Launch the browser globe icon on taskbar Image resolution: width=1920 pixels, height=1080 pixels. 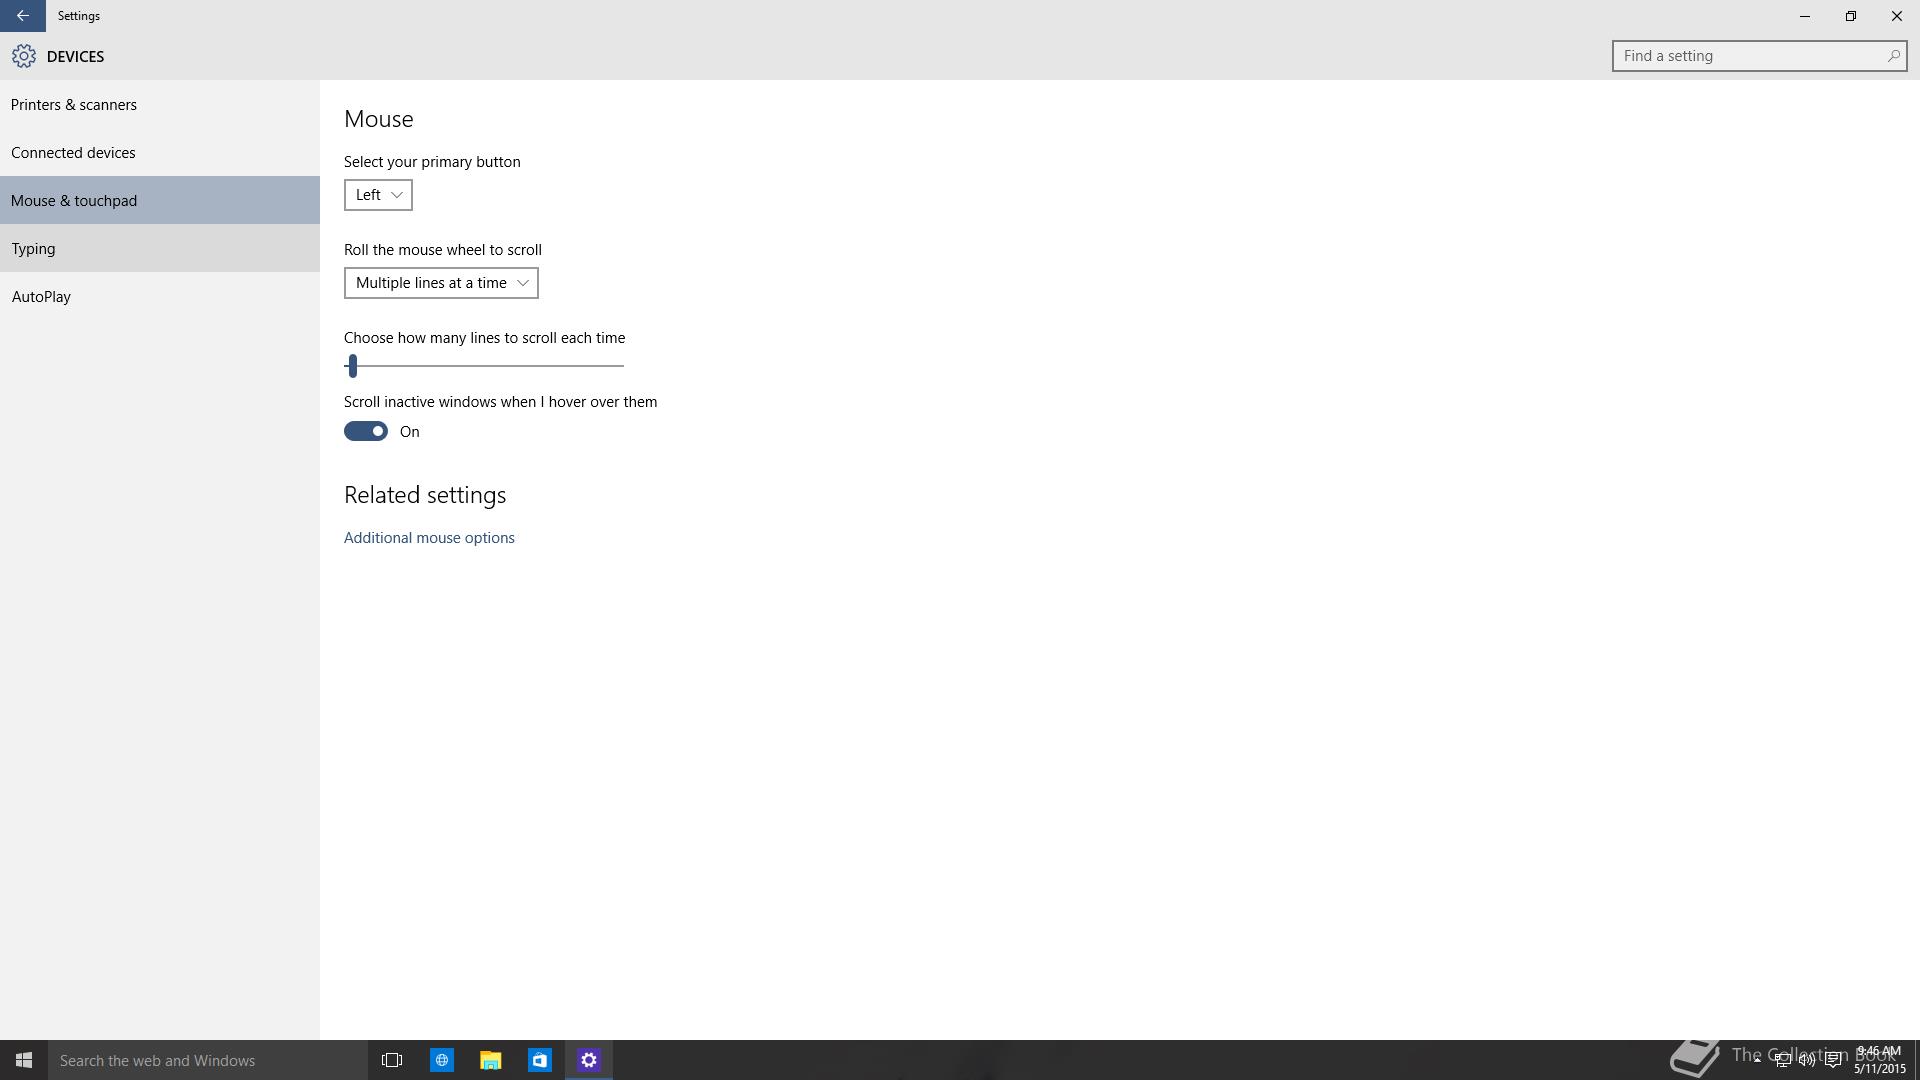tap(441, 1060)
